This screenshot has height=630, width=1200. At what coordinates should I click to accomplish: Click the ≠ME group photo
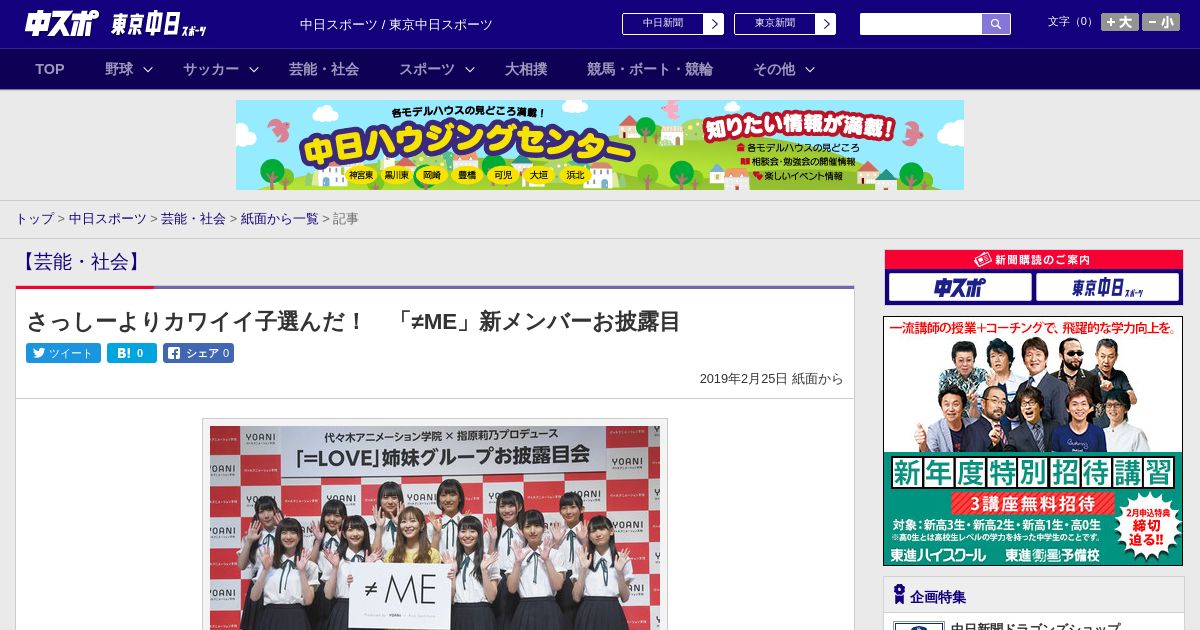point(435,527)
